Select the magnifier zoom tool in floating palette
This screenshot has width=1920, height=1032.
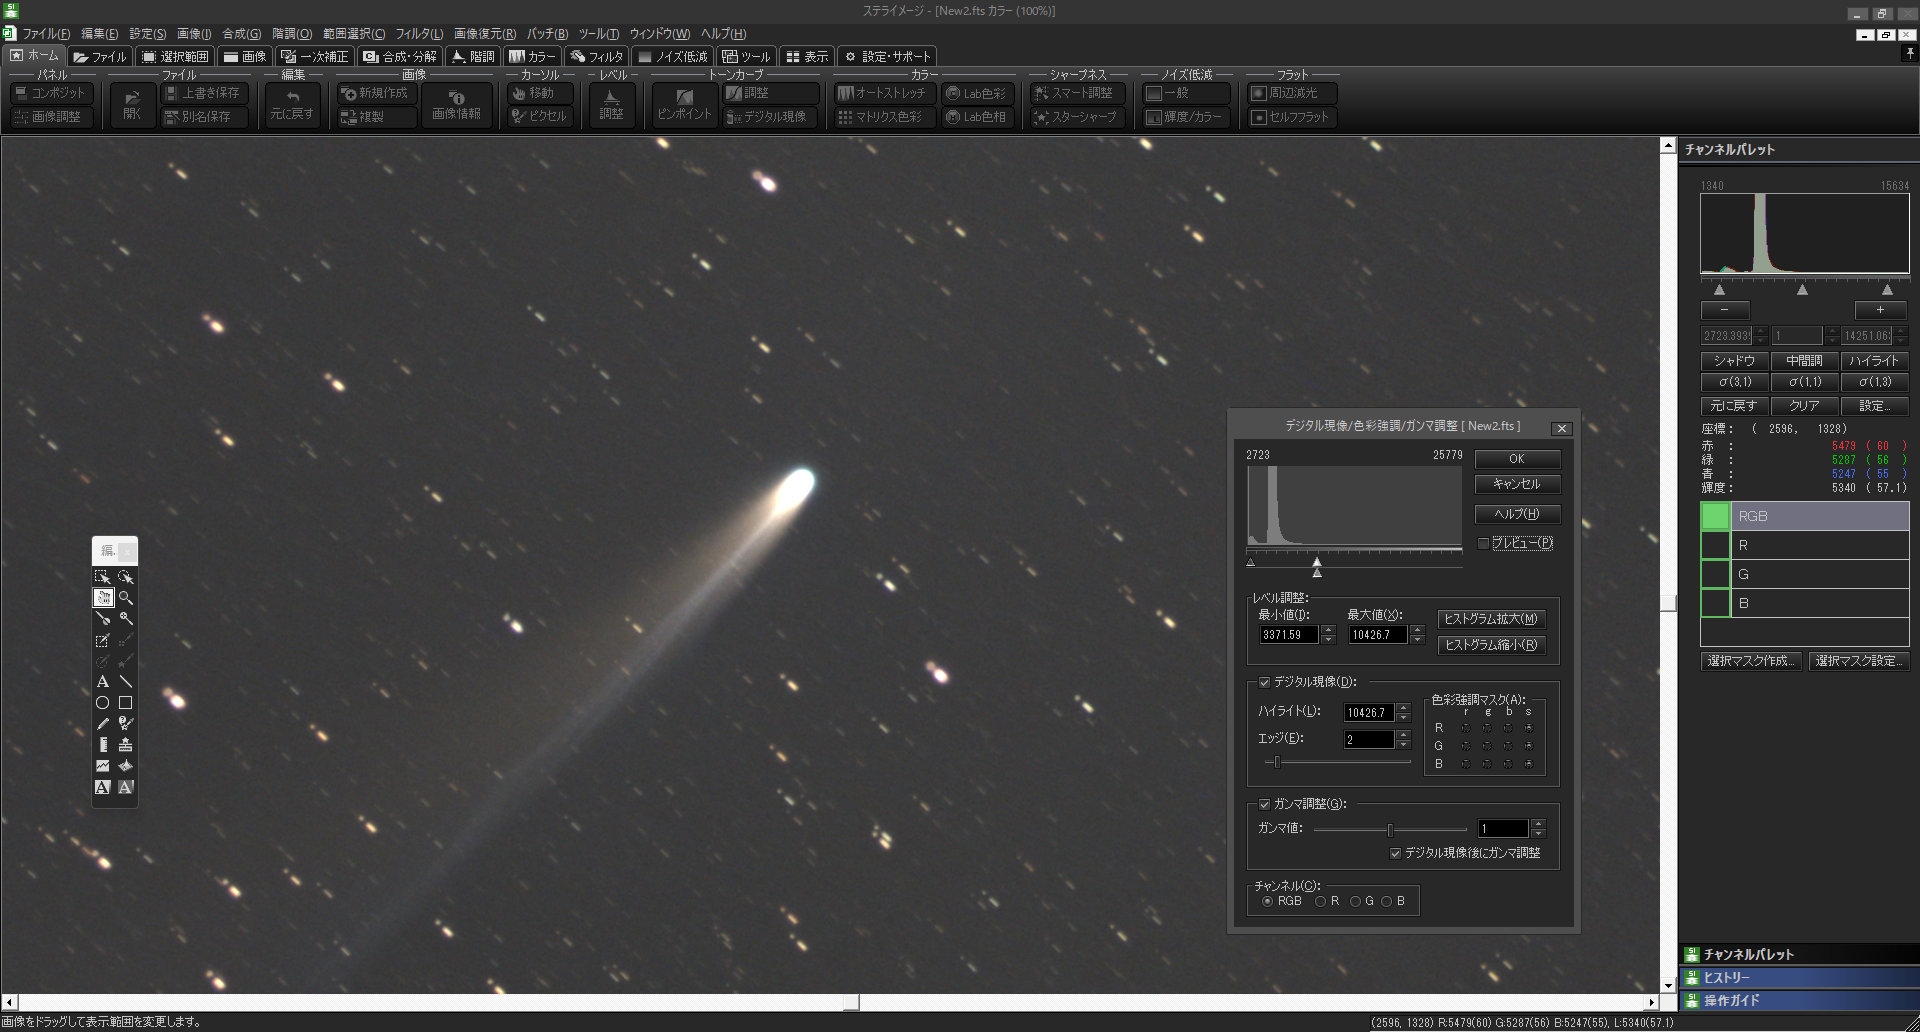126,598
